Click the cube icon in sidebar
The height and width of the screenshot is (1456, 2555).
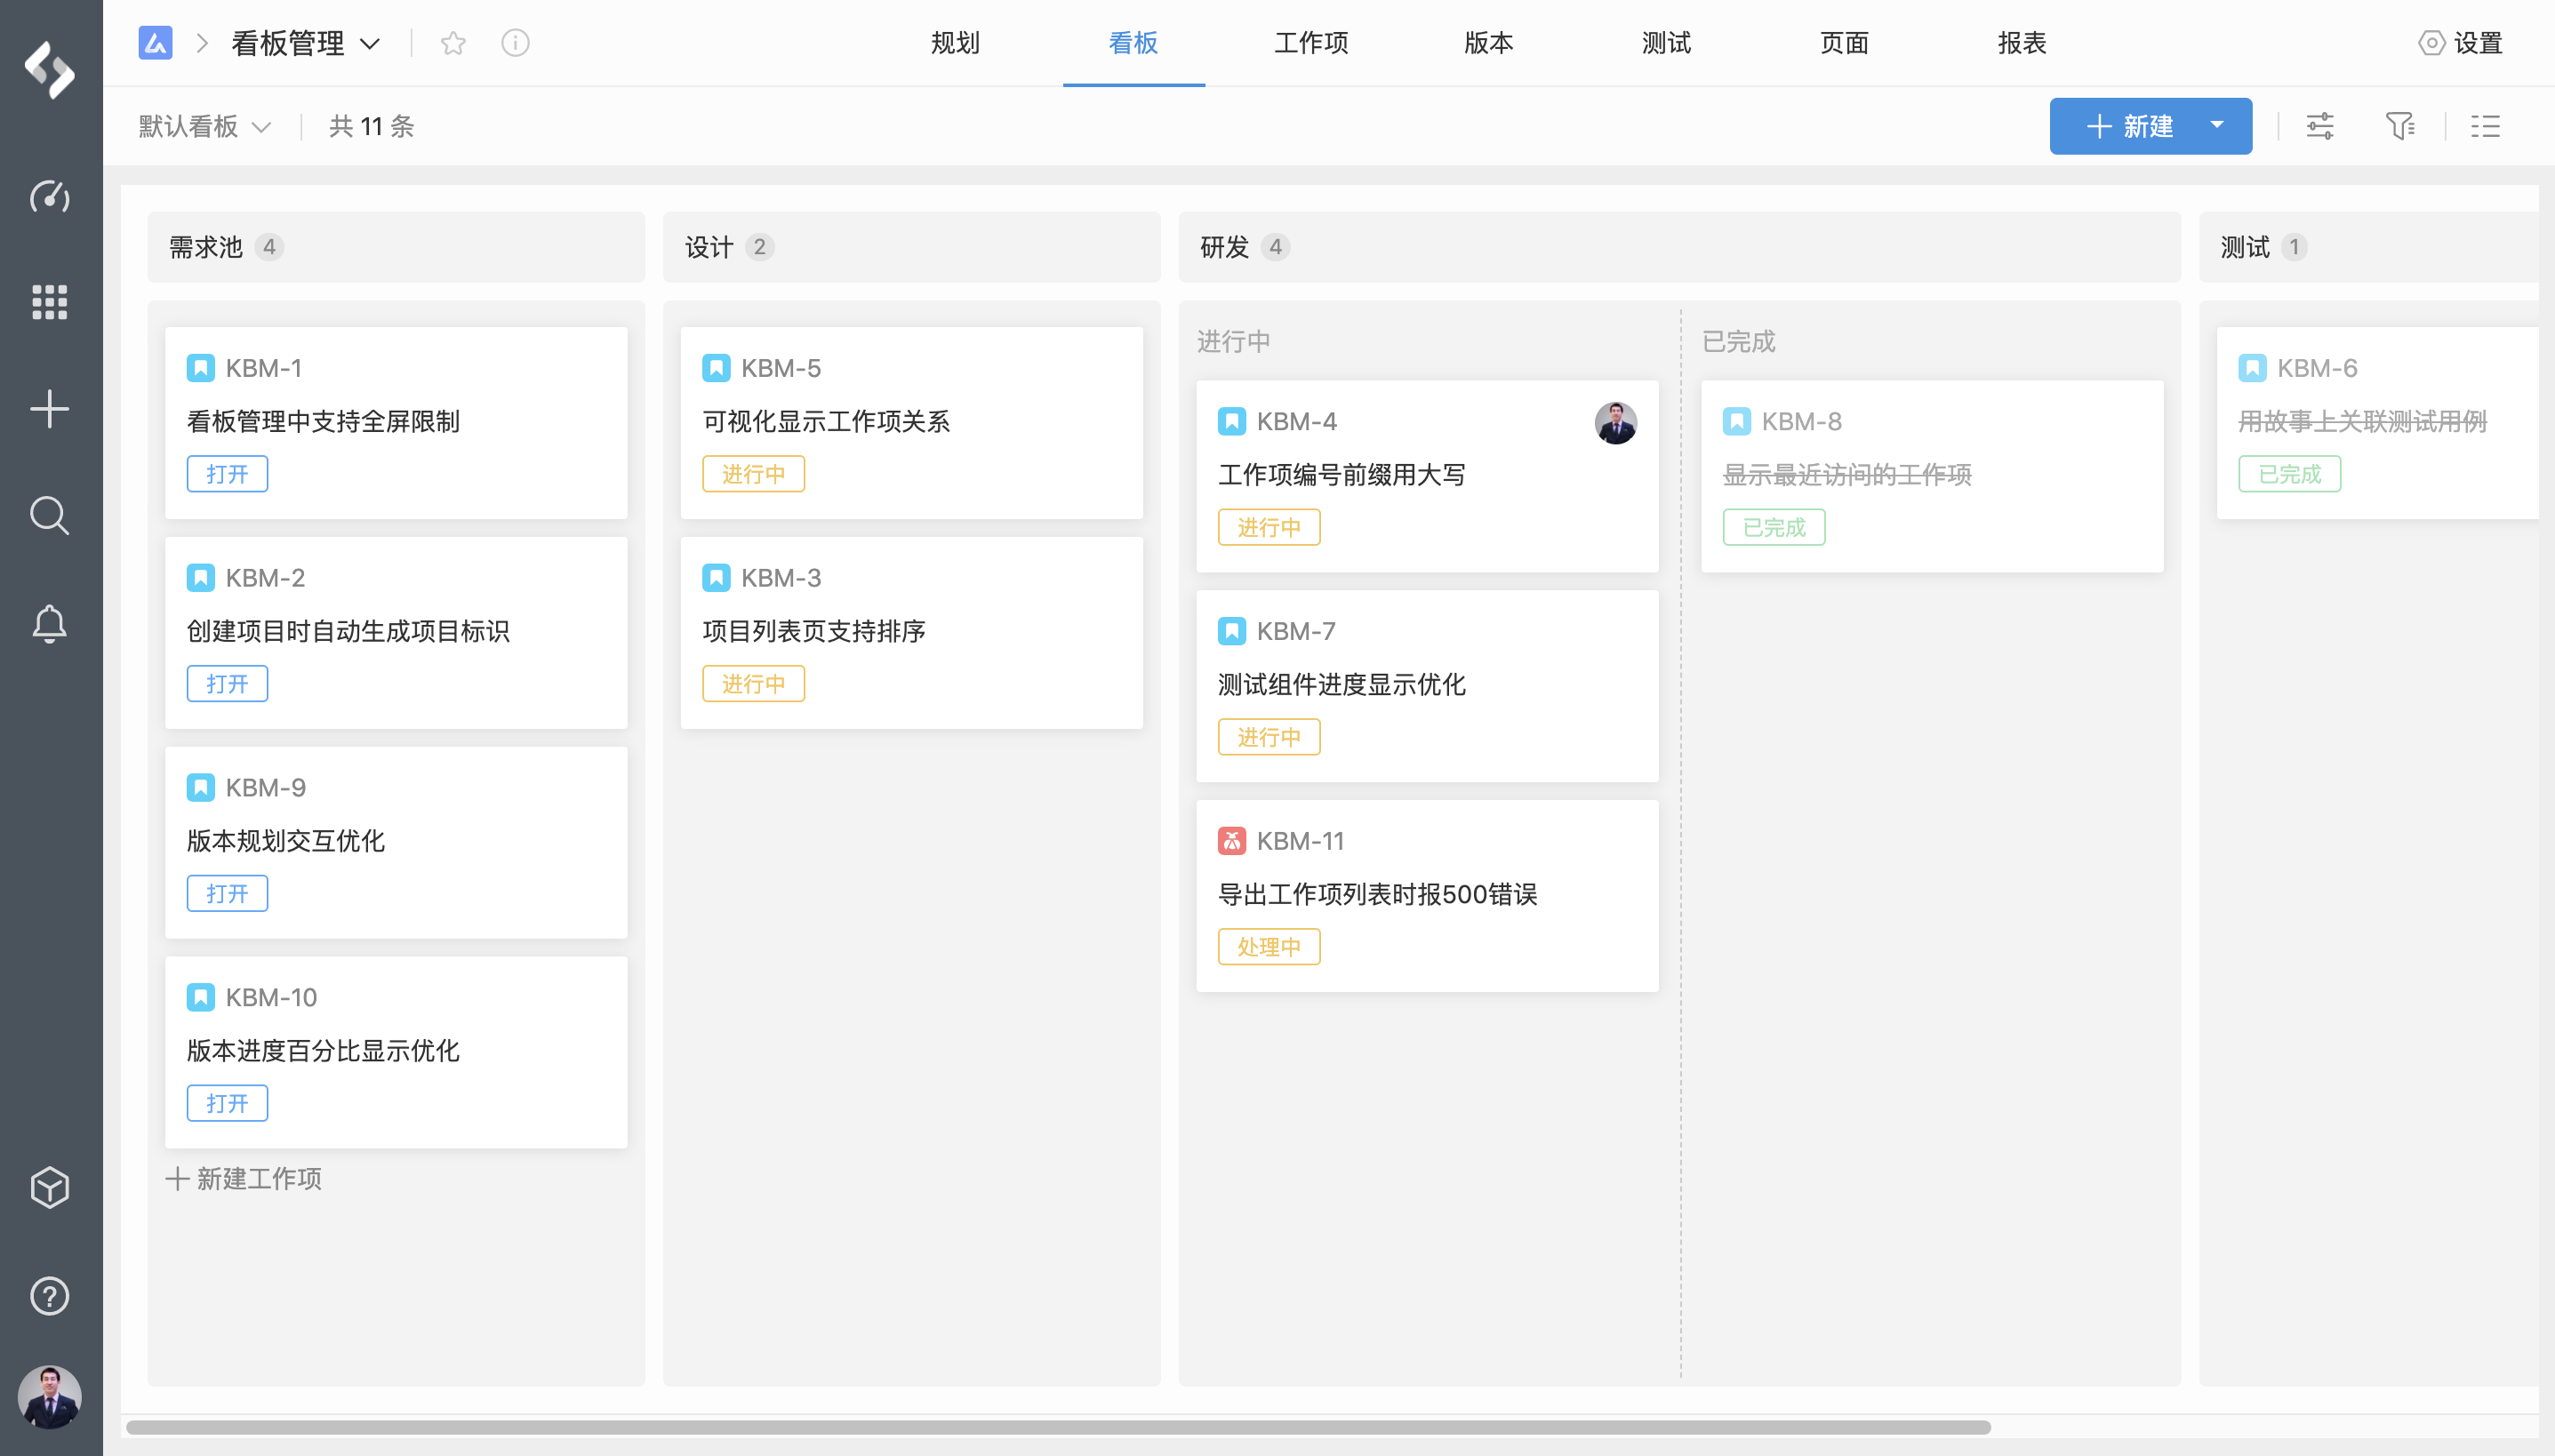(x=49, y=1188)
